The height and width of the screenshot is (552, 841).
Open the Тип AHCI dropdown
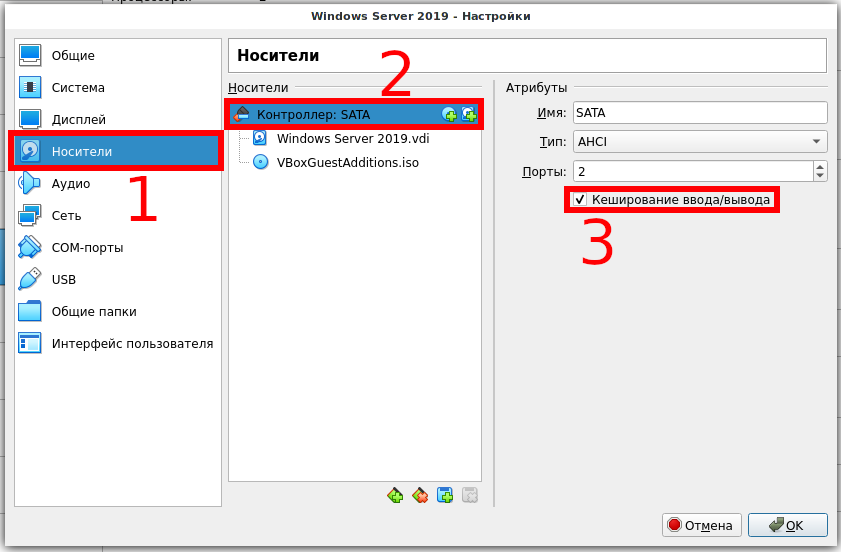coord(700,141)
